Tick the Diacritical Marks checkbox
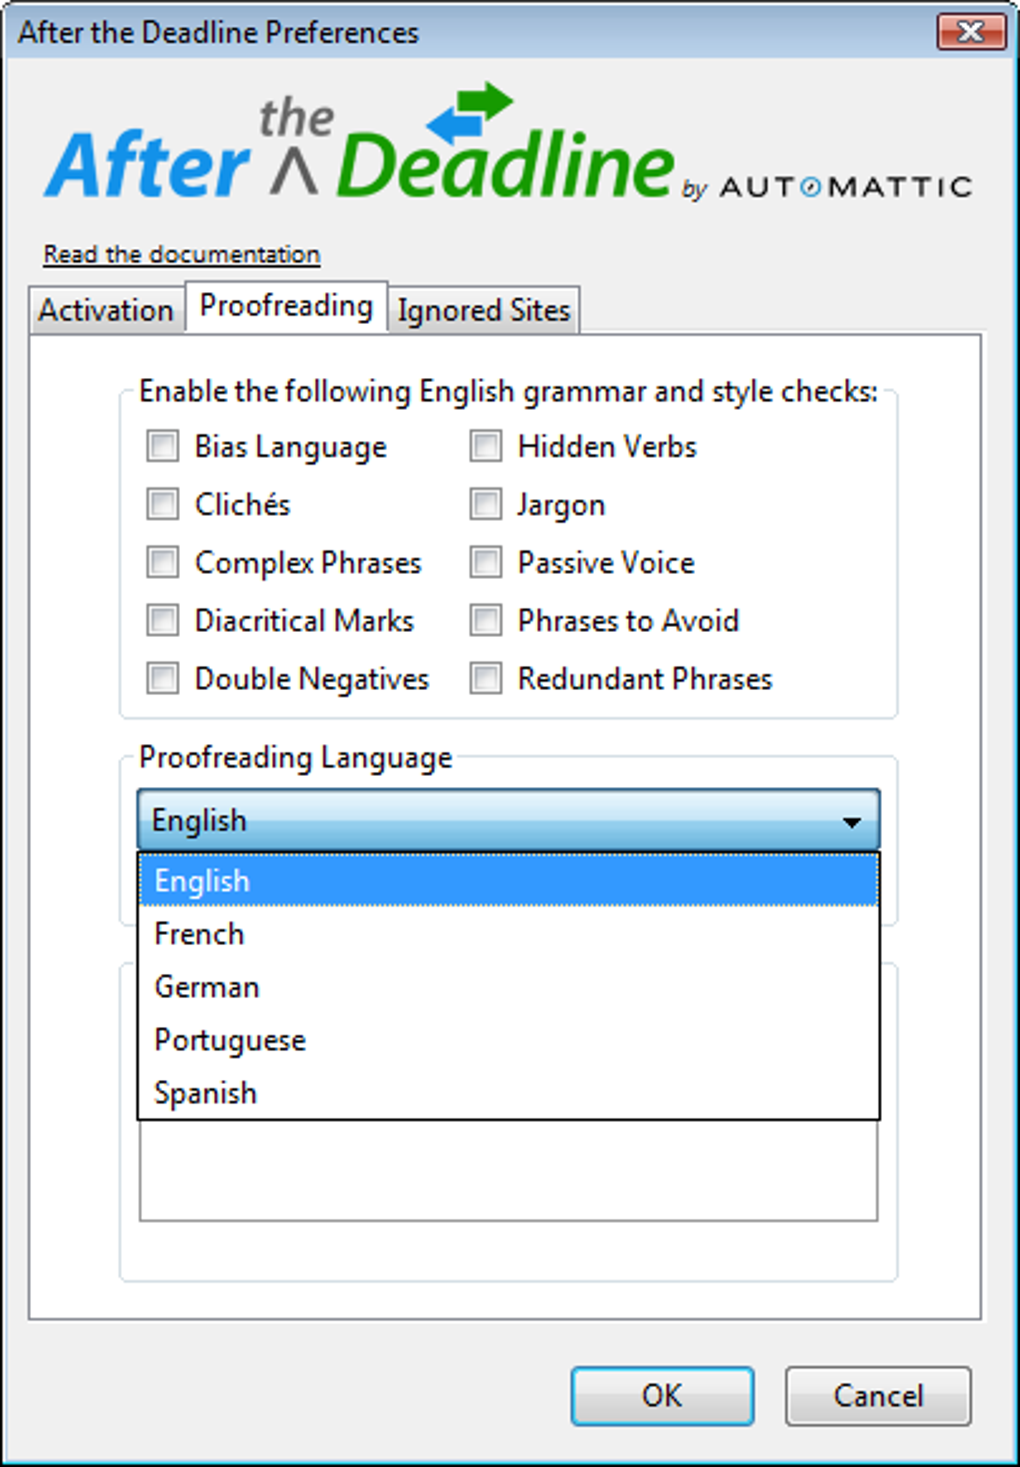Viewport: 1020px width, 1467px height. 162,620
